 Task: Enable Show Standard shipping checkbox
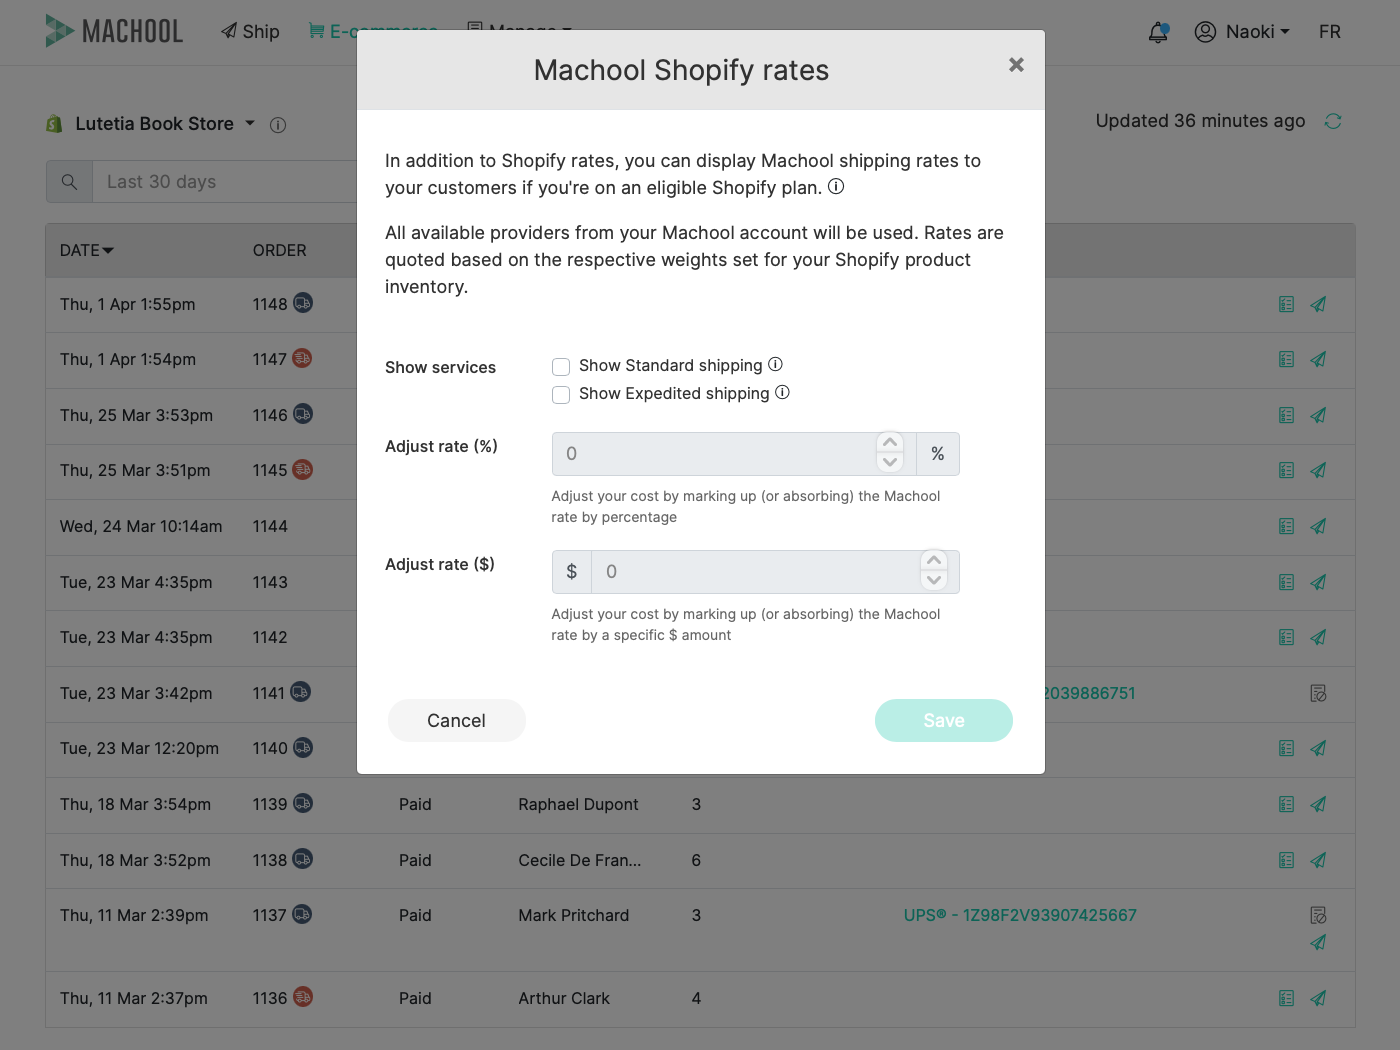coord(561,367)
